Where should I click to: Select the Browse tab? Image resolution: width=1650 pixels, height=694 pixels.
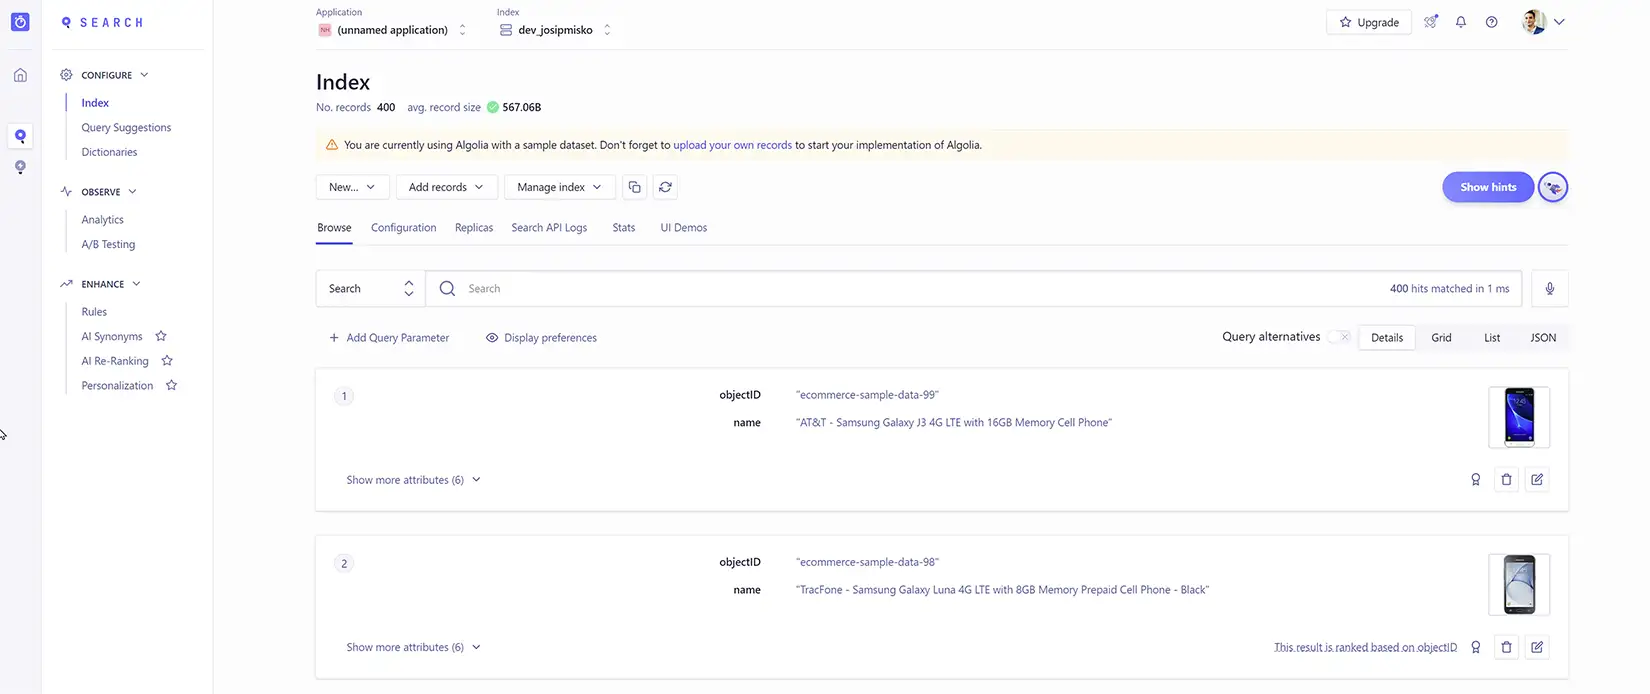(334, 228)
